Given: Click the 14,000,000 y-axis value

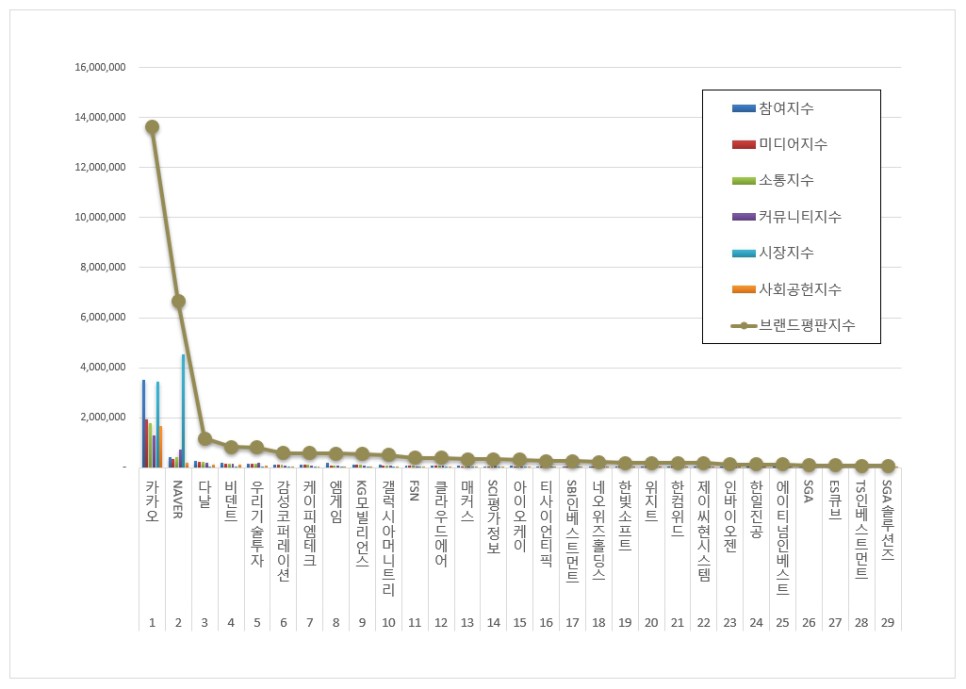Looking at the screenshot, I should [100, 117].
